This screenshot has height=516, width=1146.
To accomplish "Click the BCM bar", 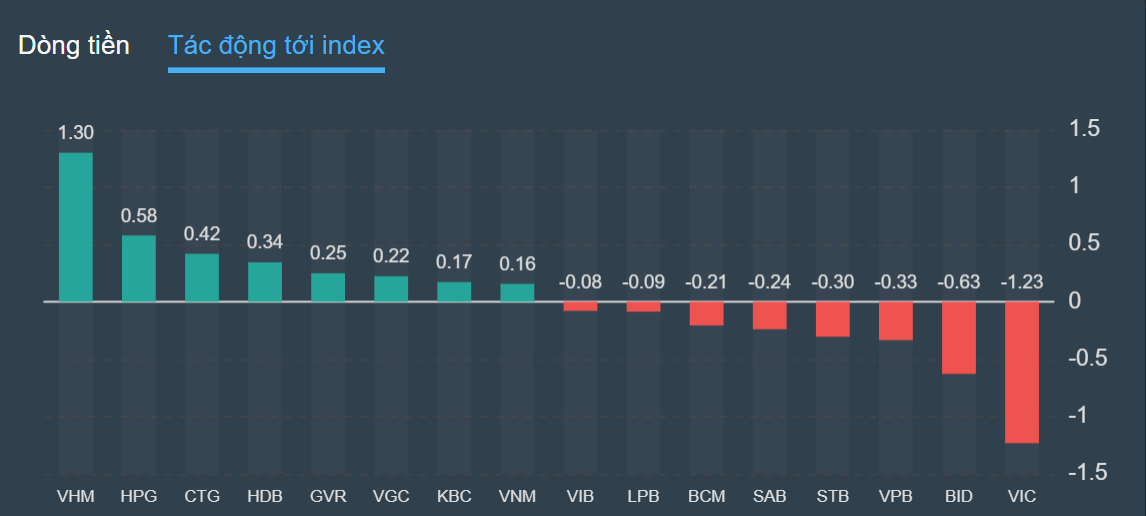I will click(706, 313).
